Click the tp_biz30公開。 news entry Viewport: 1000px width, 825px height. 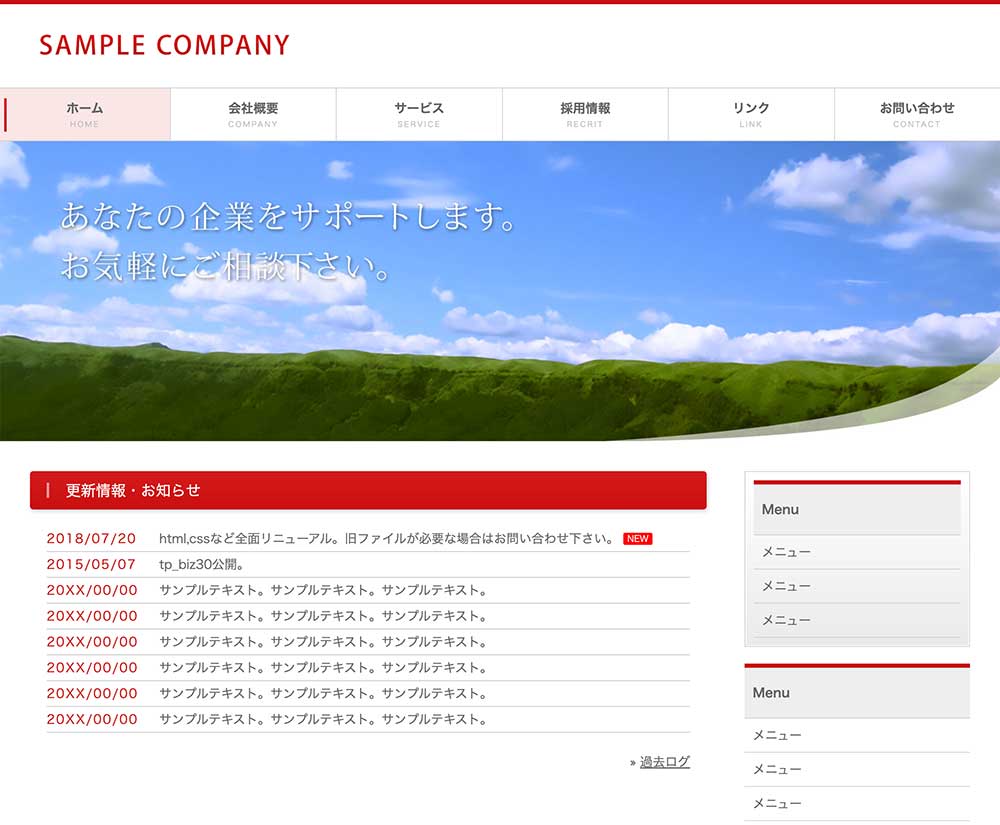pyautogui.click(x=202, y=564)
